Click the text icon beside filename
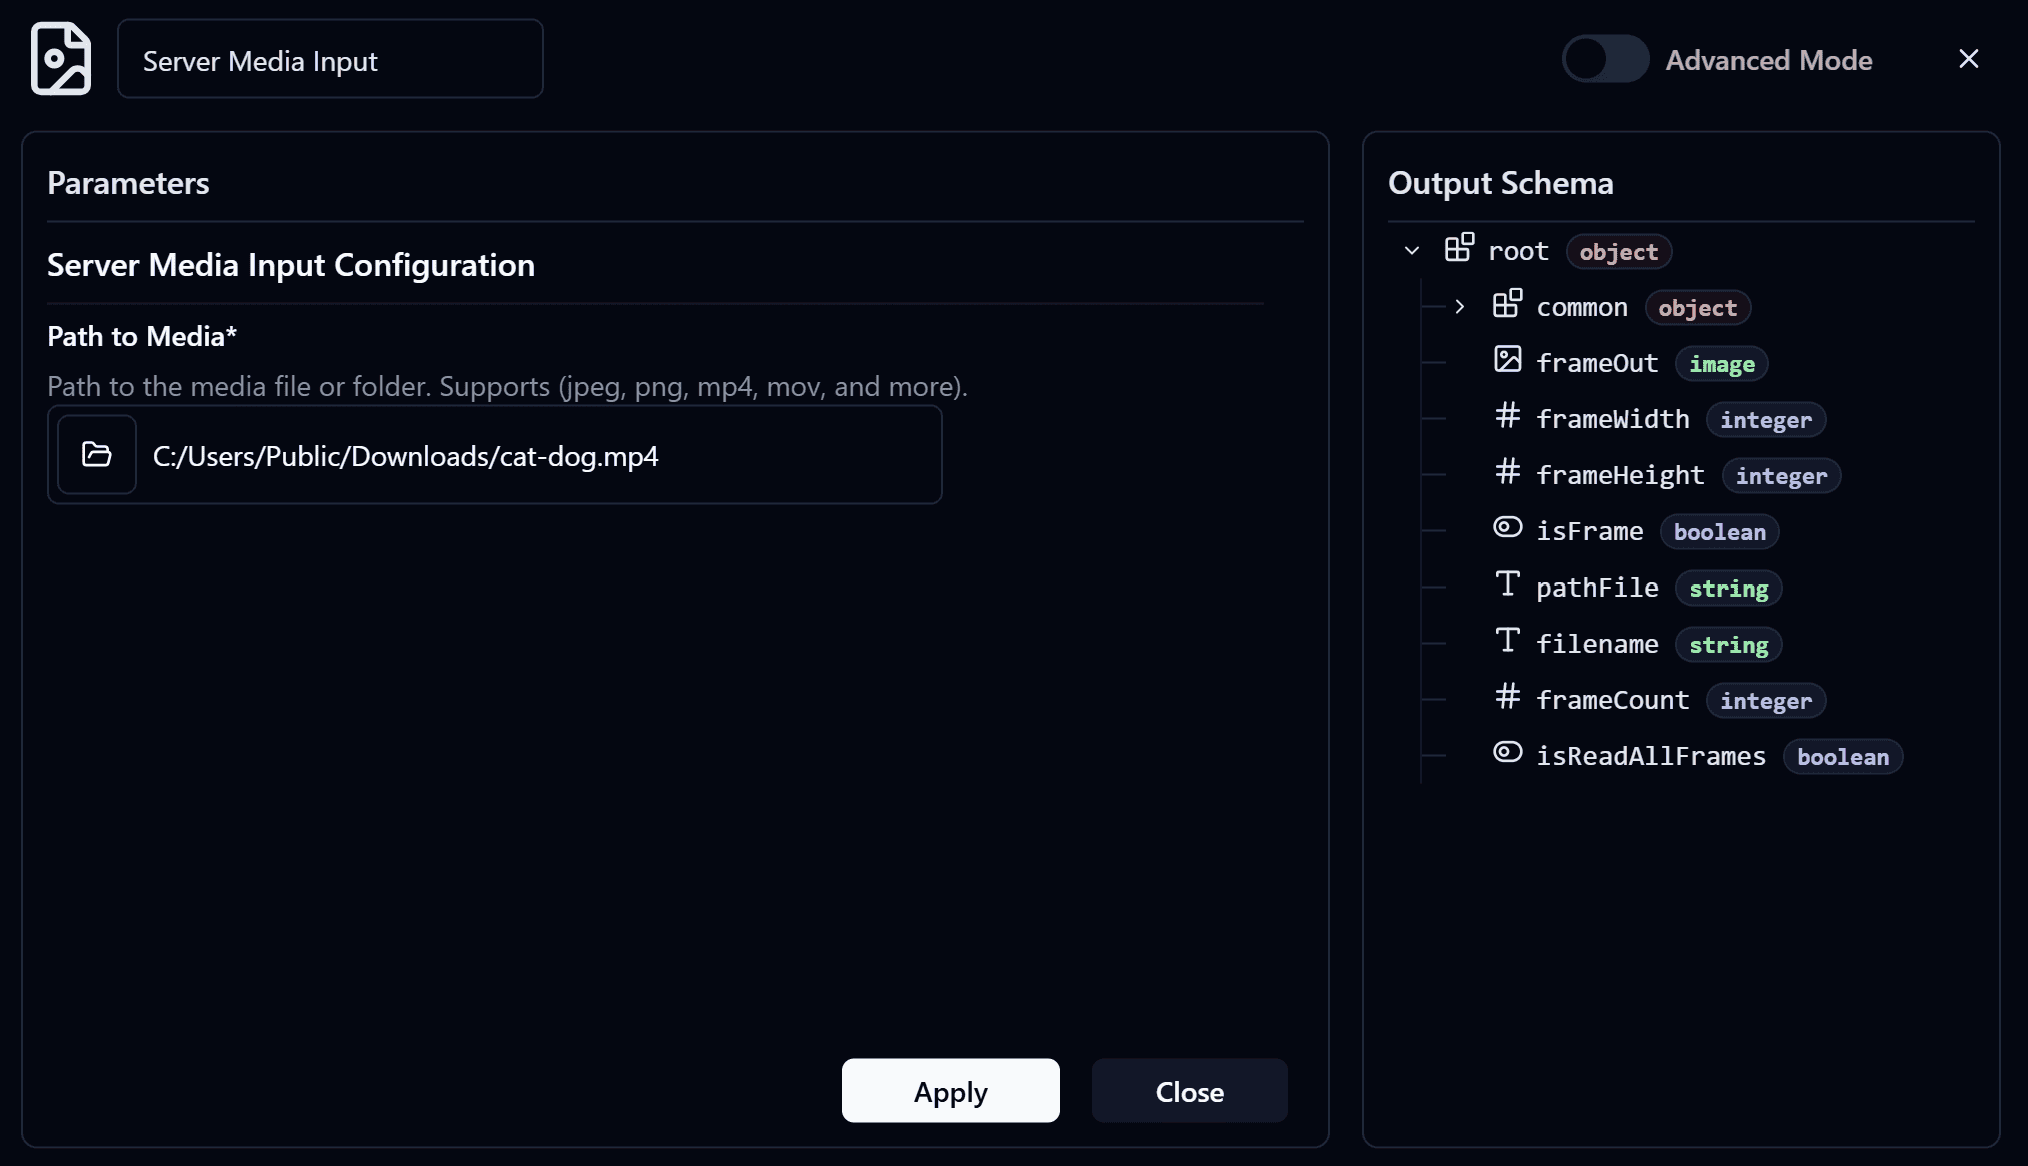The height and width of the screenshot is (1166, 2028). [x=1507, y=640]
